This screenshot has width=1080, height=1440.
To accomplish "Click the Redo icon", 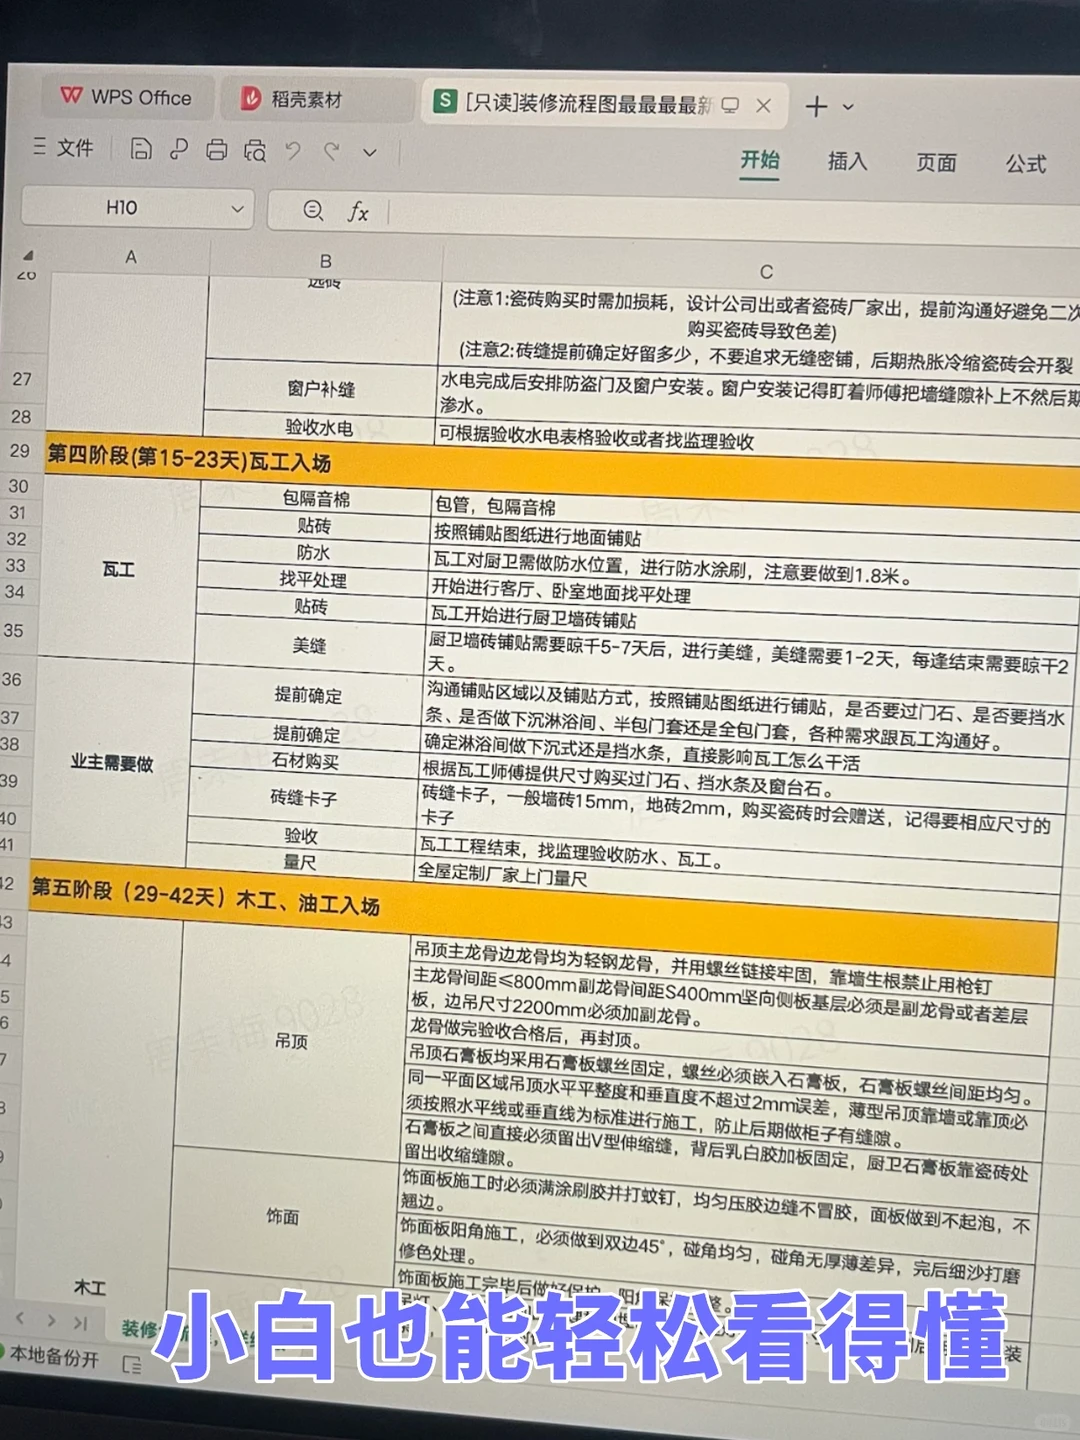I will click(x=331, y=150).
